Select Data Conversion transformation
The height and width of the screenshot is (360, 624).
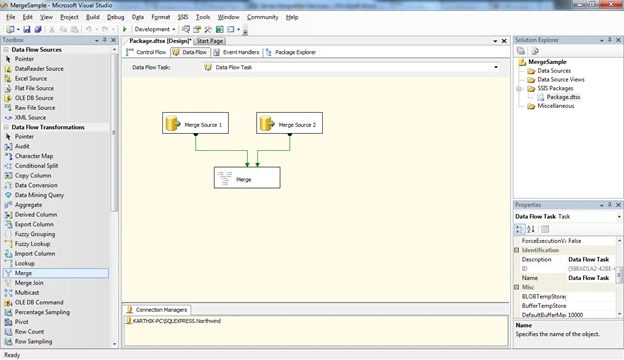[x=36, y=185]
